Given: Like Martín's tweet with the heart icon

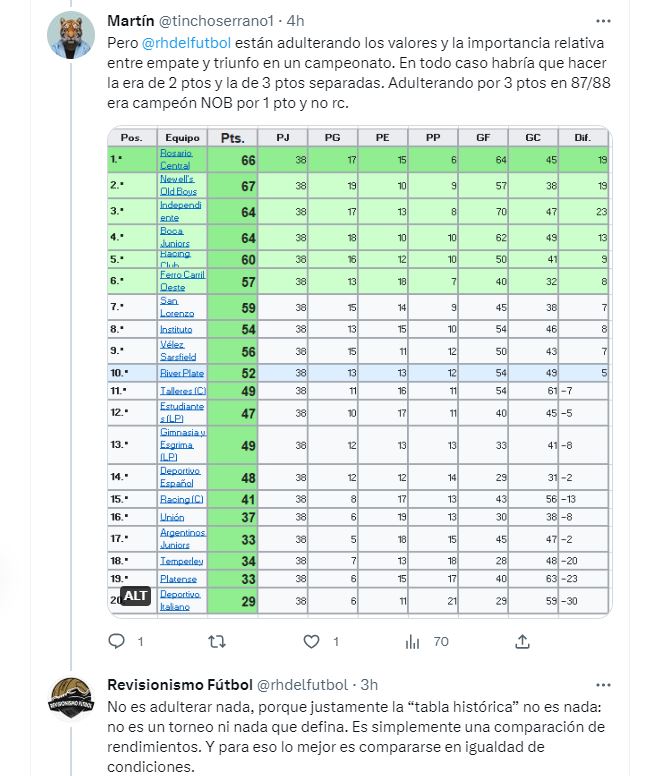Looking at the screenshot, I should point(311,642).
